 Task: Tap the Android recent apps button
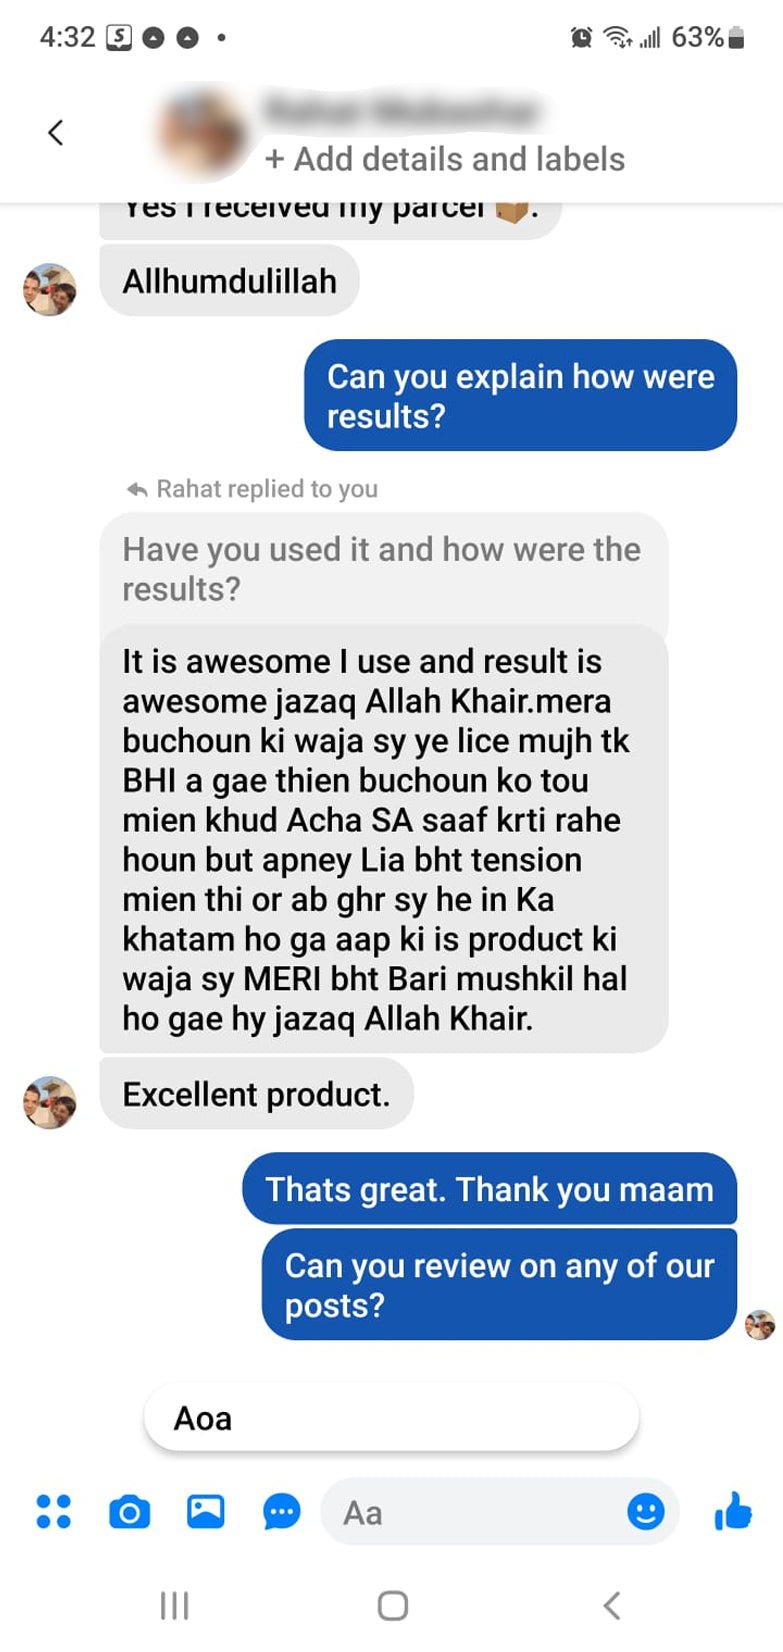[x=174, y=1605]
